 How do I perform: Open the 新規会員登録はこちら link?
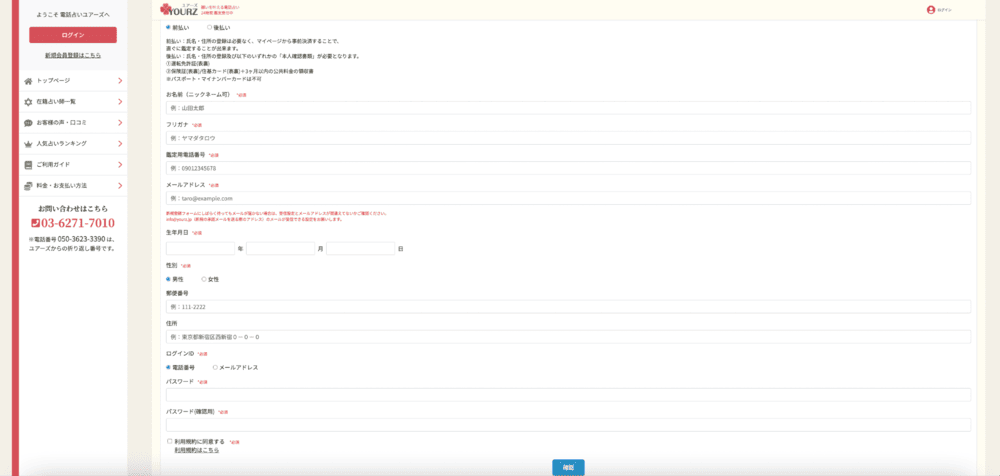(x=73, y=56)
